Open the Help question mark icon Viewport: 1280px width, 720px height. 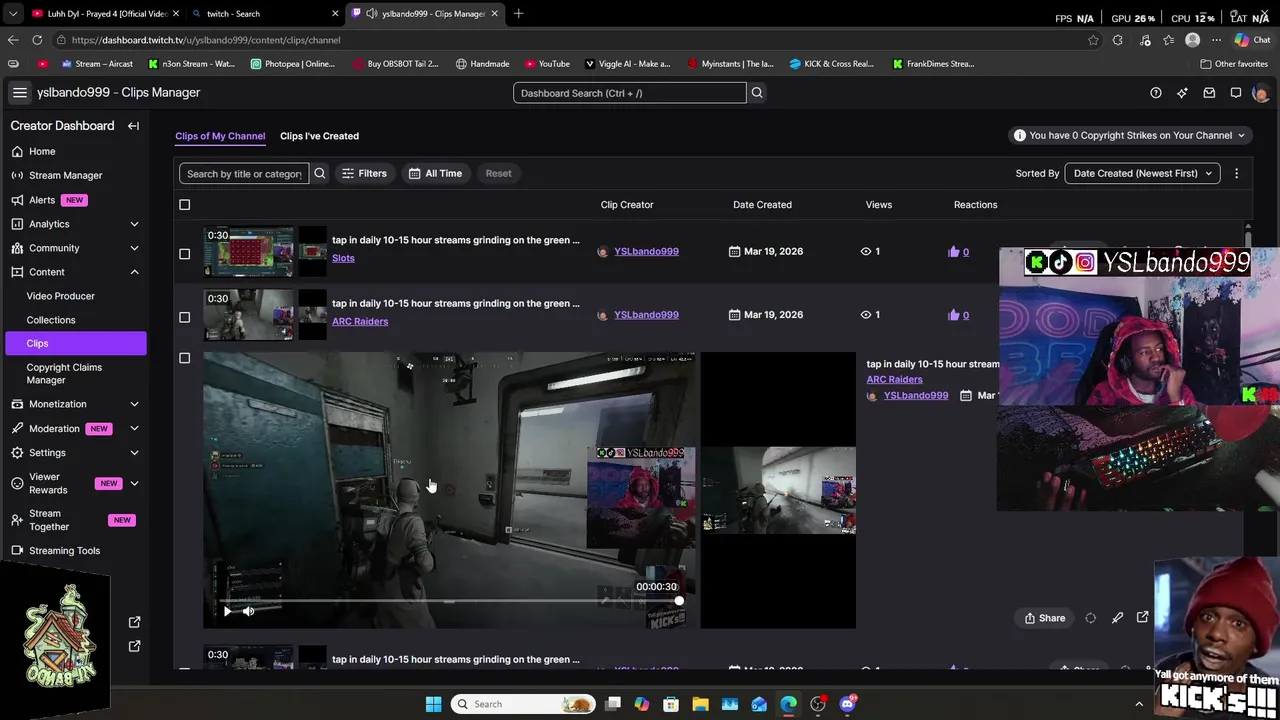(1156, 93)
